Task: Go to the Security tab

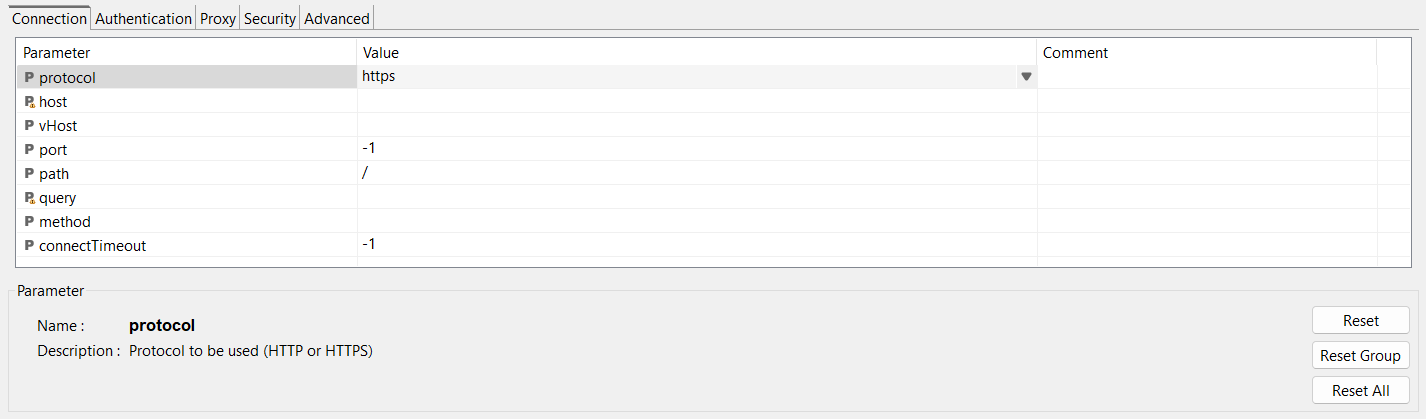Action: (x=270, y=18)
